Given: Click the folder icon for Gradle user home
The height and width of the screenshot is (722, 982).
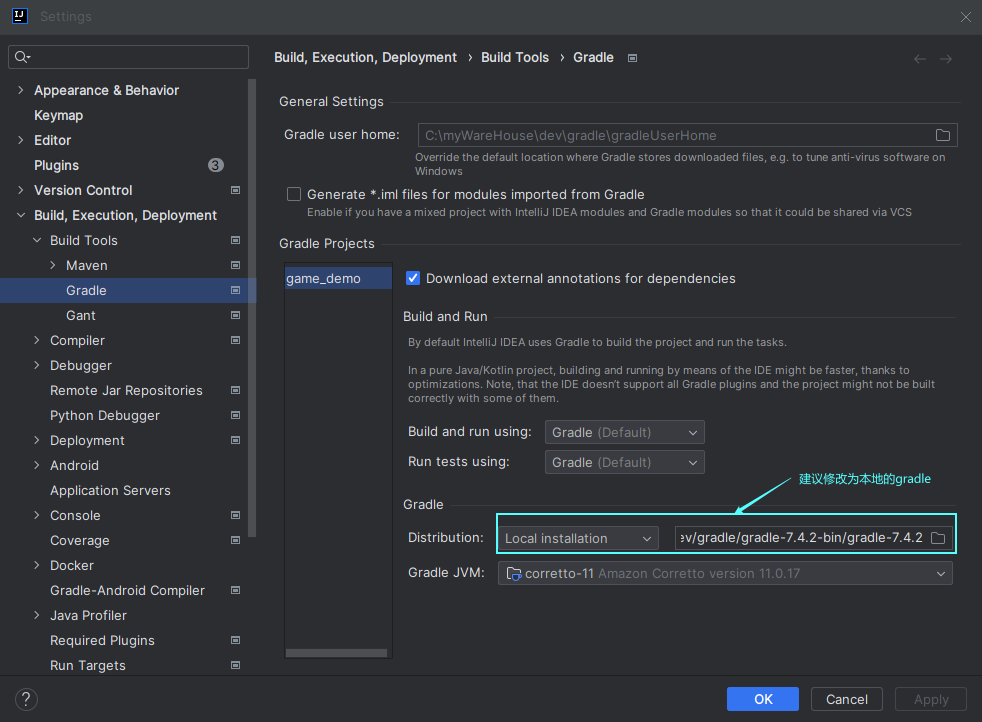Looking at the screenshot, I should [942, 135].
